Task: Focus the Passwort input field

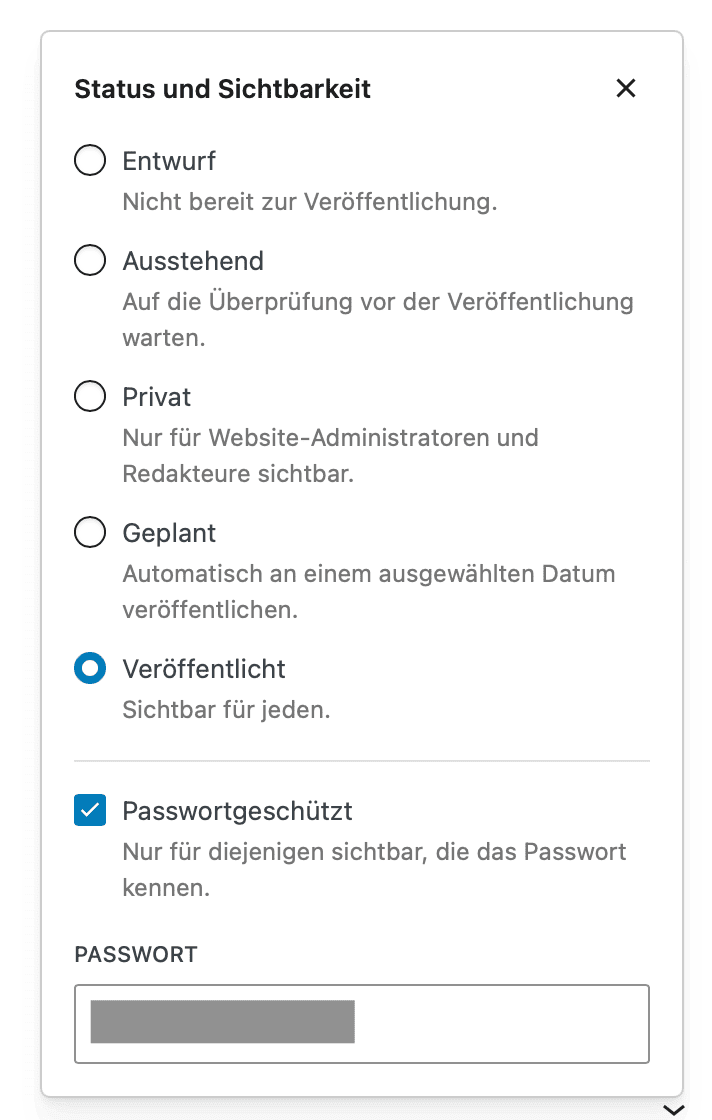Action: tap(361, 1023)
